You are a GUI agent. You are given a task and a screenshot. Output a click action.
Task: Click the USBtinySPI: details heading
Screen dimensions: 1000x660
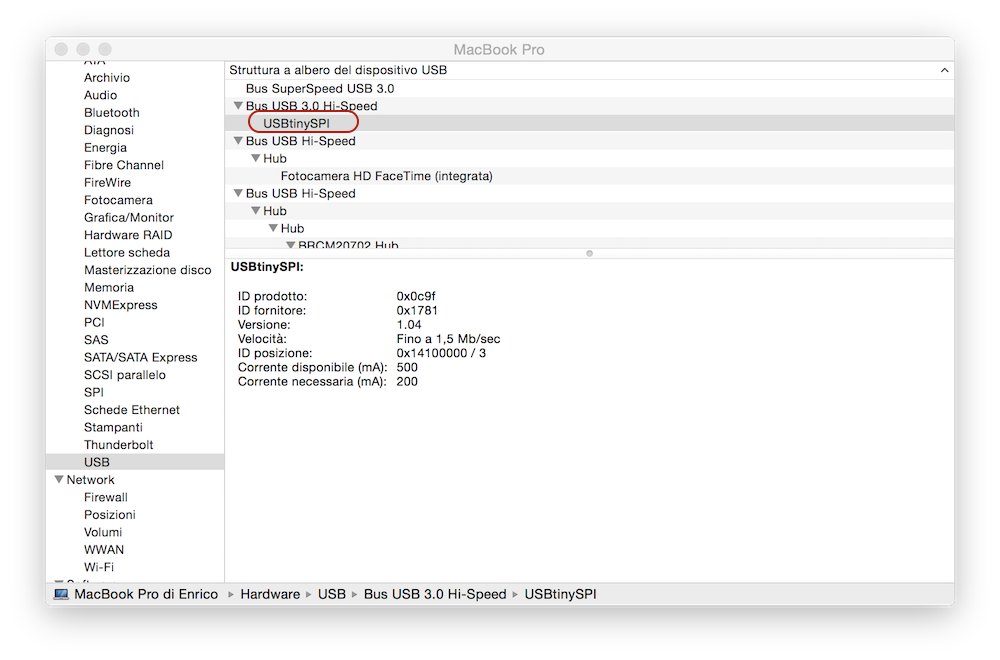click(x=267, y=267)
